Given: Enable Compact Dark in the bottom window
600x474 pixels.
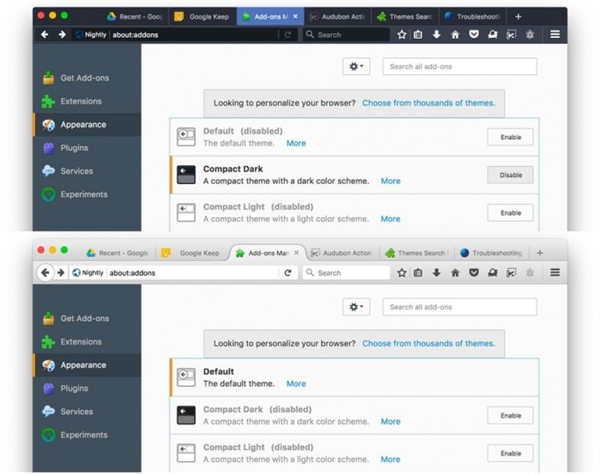Looking at the screenshot, I should click(510, 415).
